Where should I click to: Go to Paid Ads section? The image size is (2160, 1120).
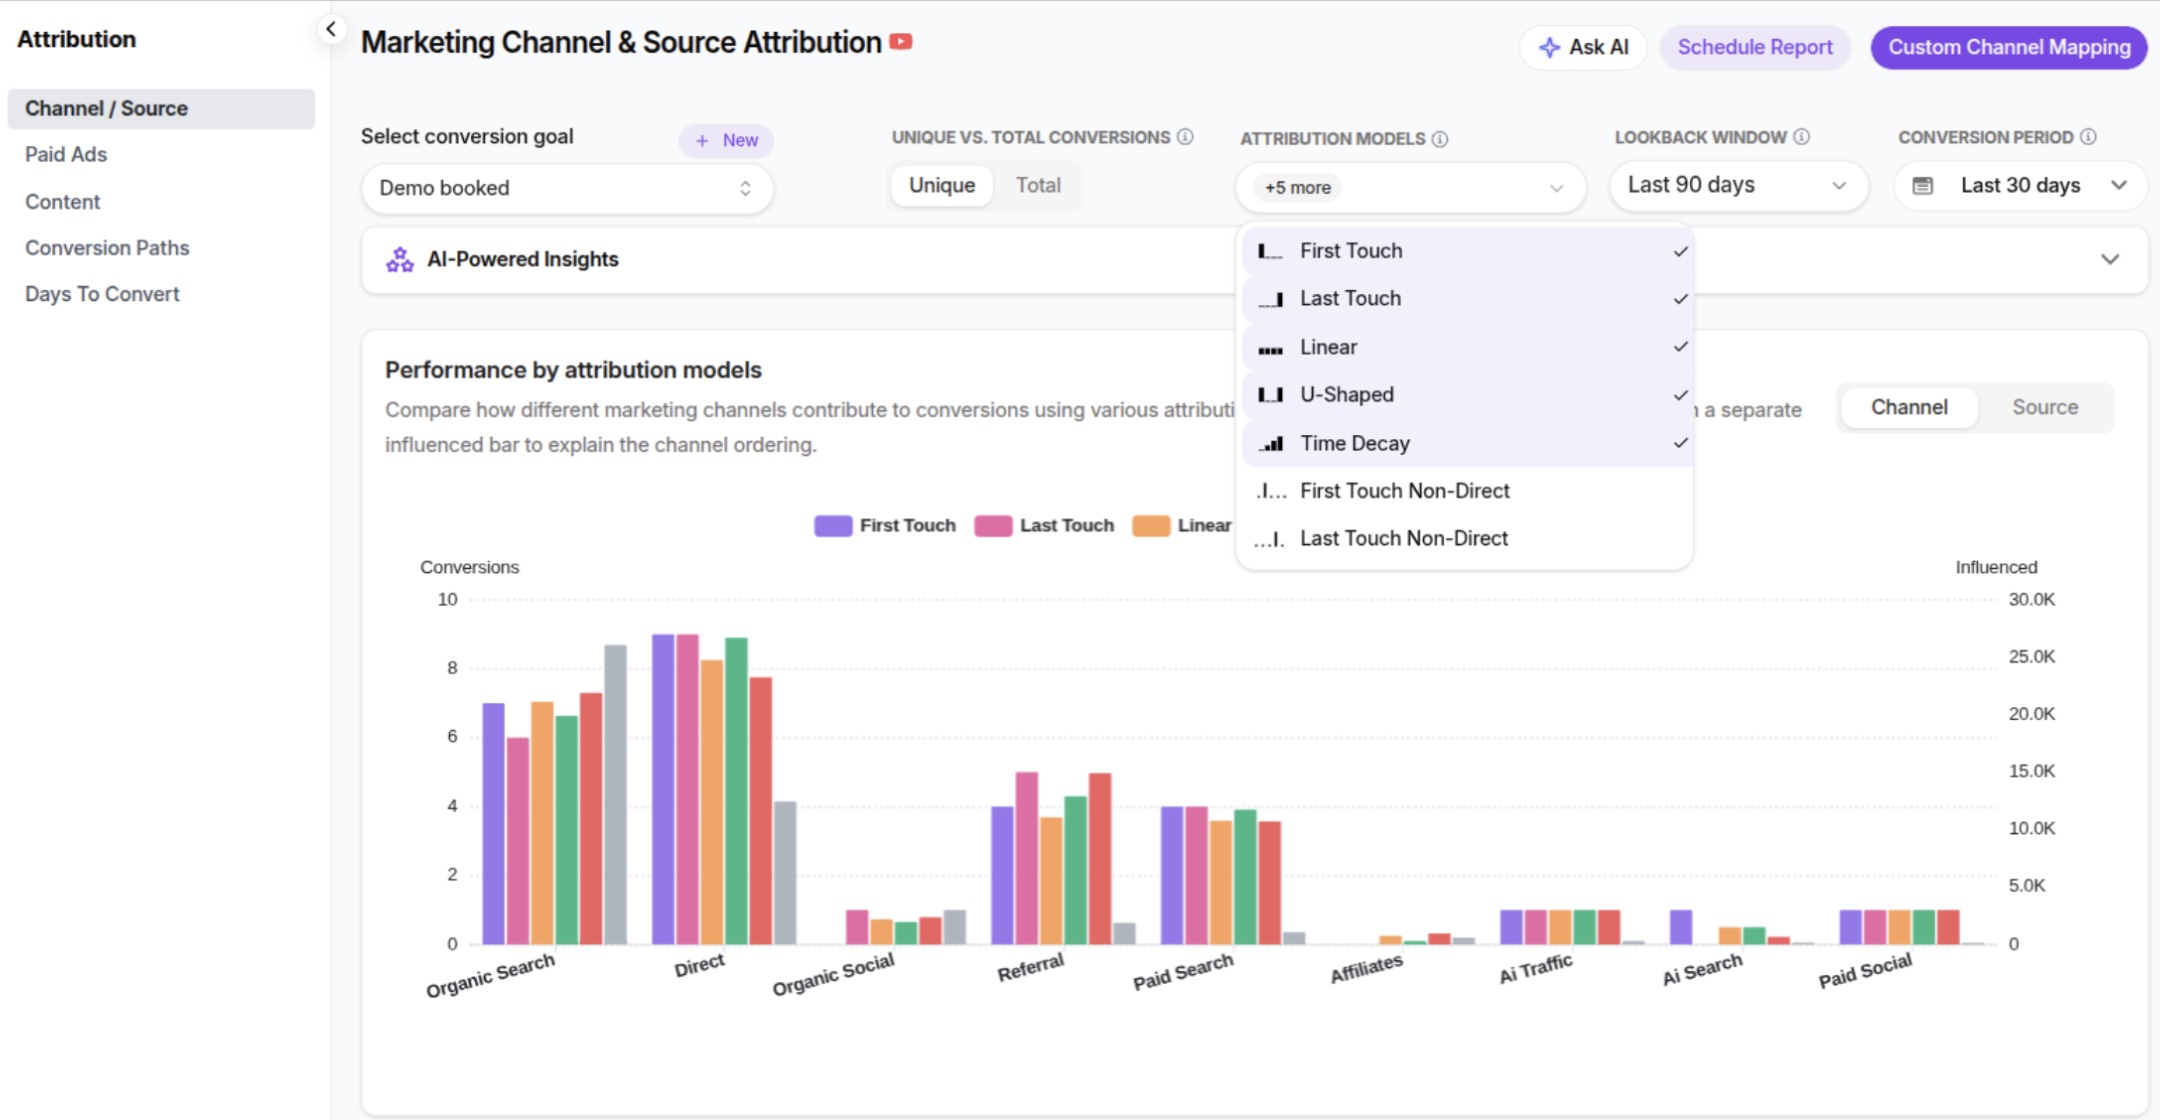tap(66, 155)
